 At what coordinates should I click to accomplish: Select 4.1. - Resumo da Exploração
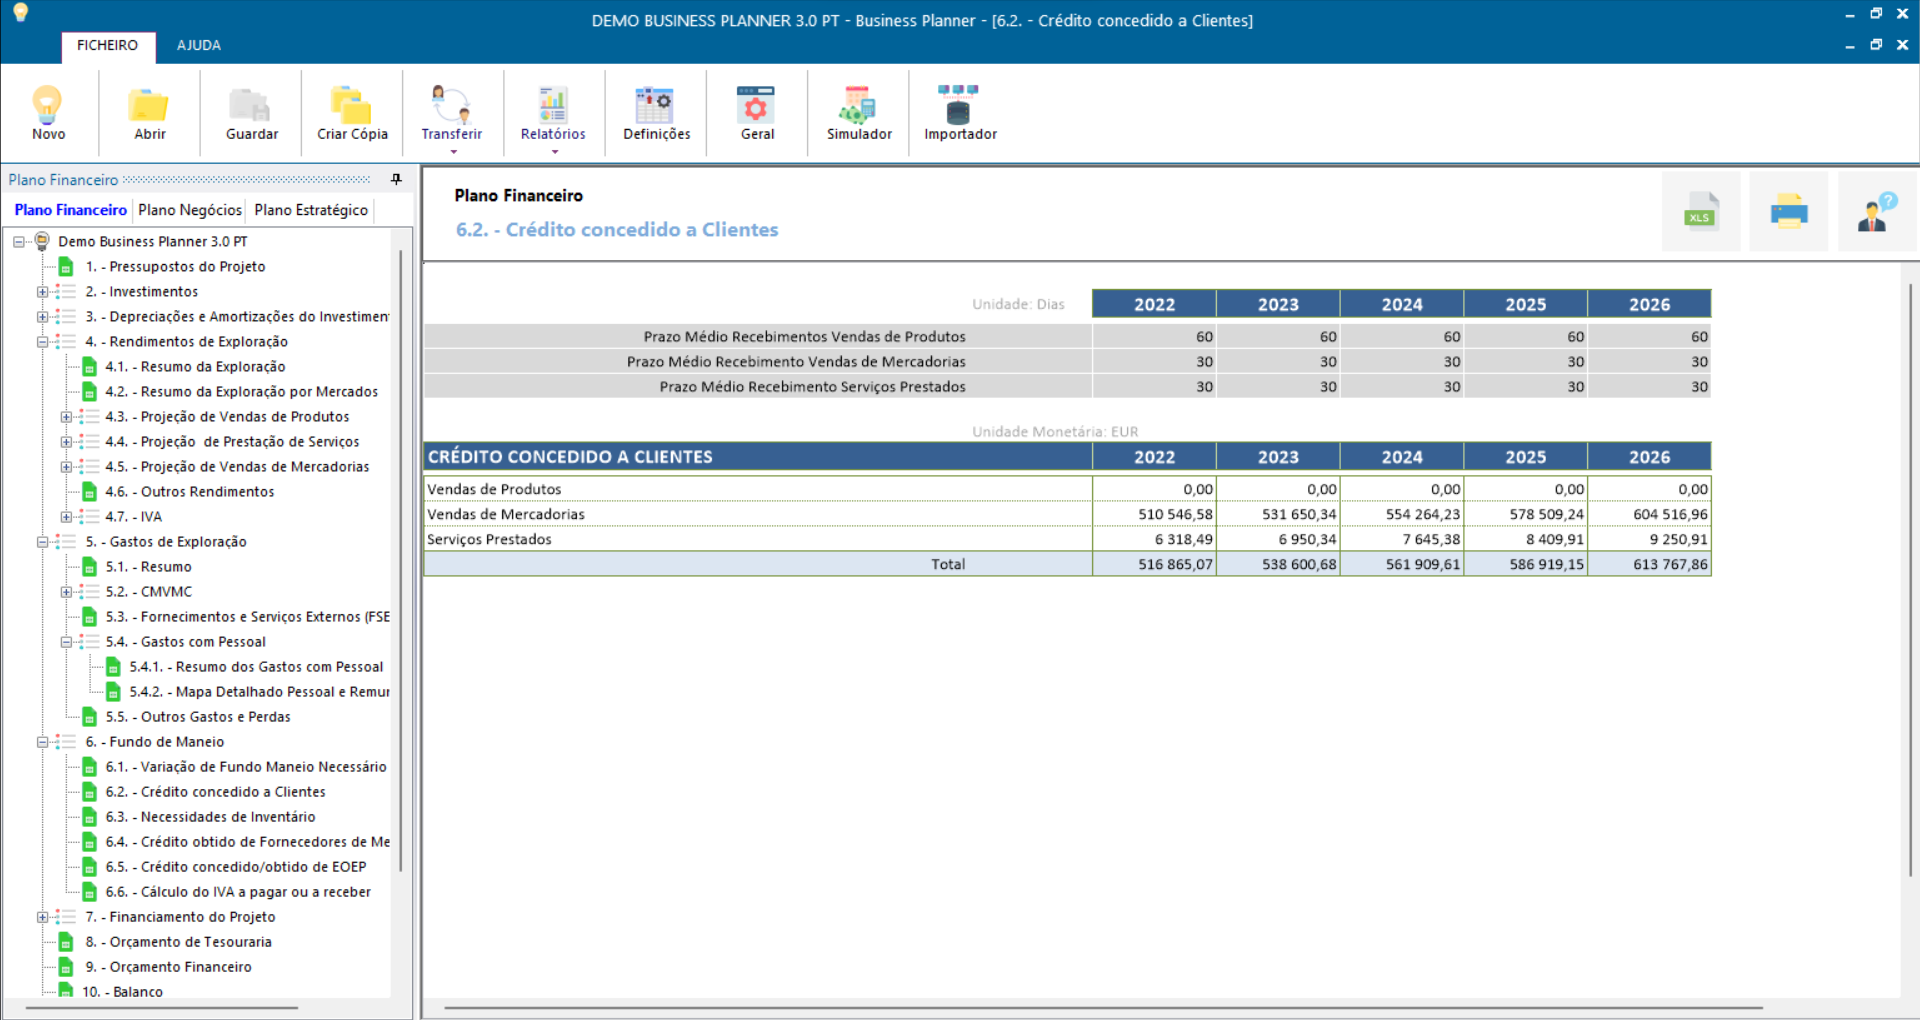(195, 367)
